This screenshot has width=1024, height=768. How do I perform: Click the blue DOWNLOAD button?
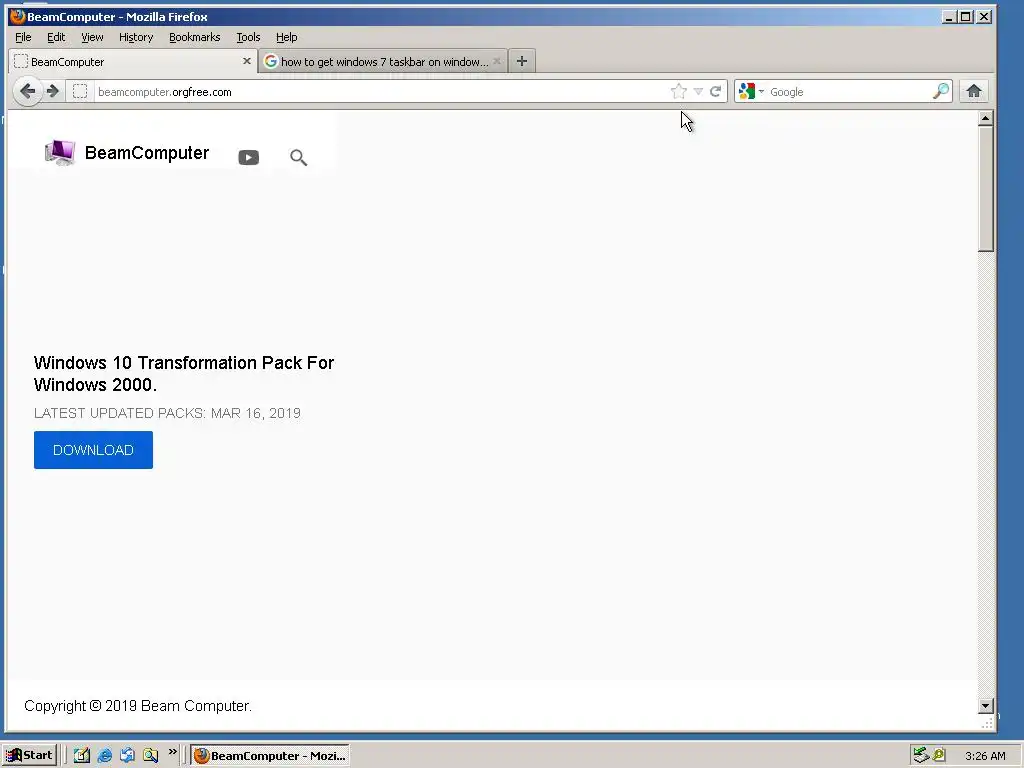pos(93,450)
